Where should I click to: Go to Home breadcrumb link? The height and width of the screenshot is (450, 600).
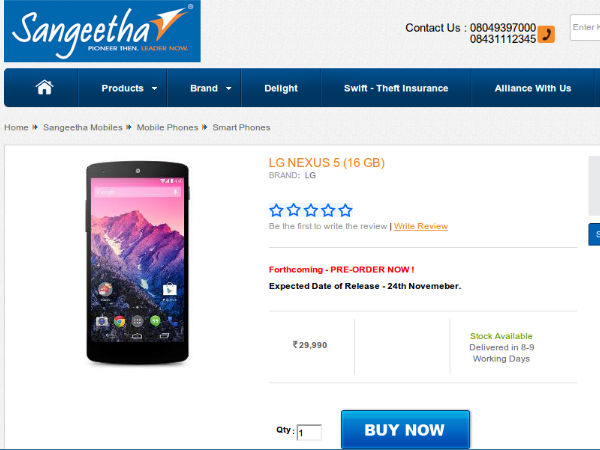tap(16, 128)
